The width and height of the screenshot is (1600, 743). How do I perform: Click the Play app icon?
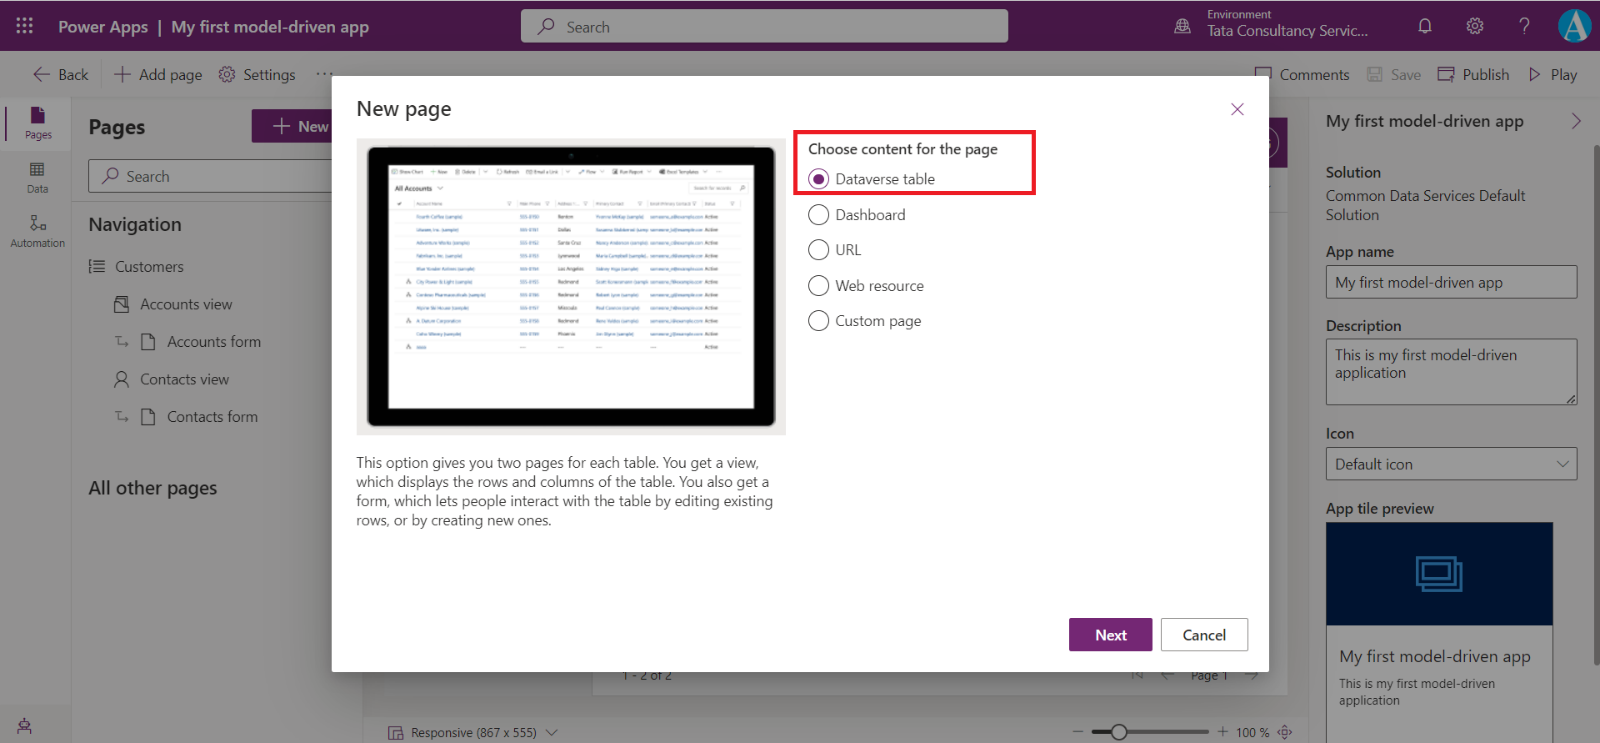point(1535,74)
